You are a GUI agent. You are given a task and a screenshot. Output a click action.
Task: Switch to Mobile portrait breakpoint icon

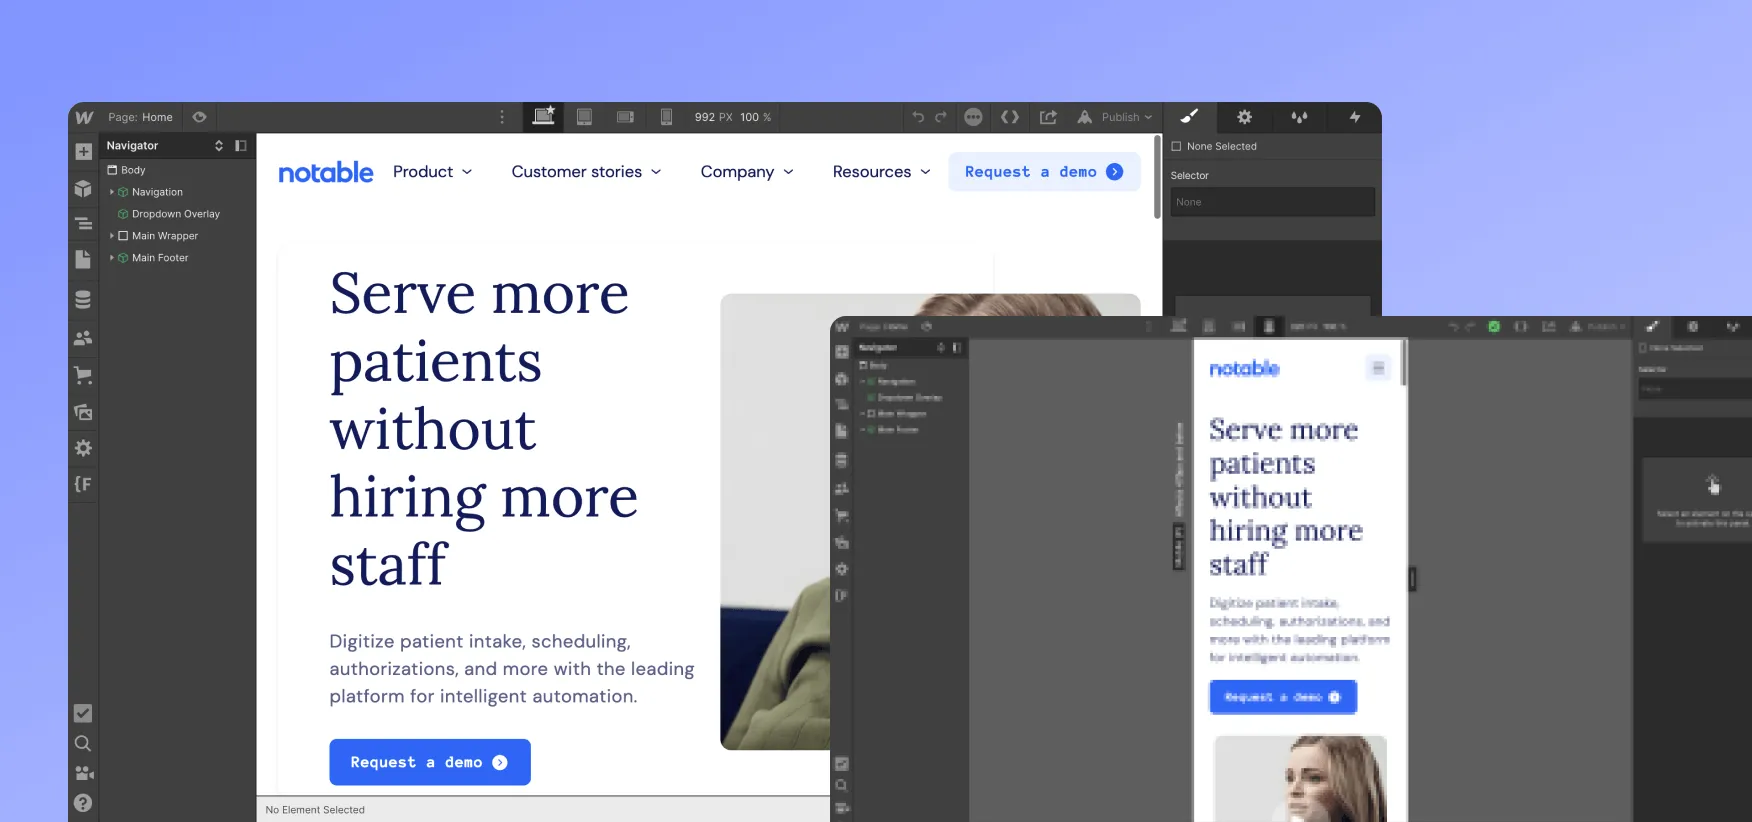pos(666,117)
